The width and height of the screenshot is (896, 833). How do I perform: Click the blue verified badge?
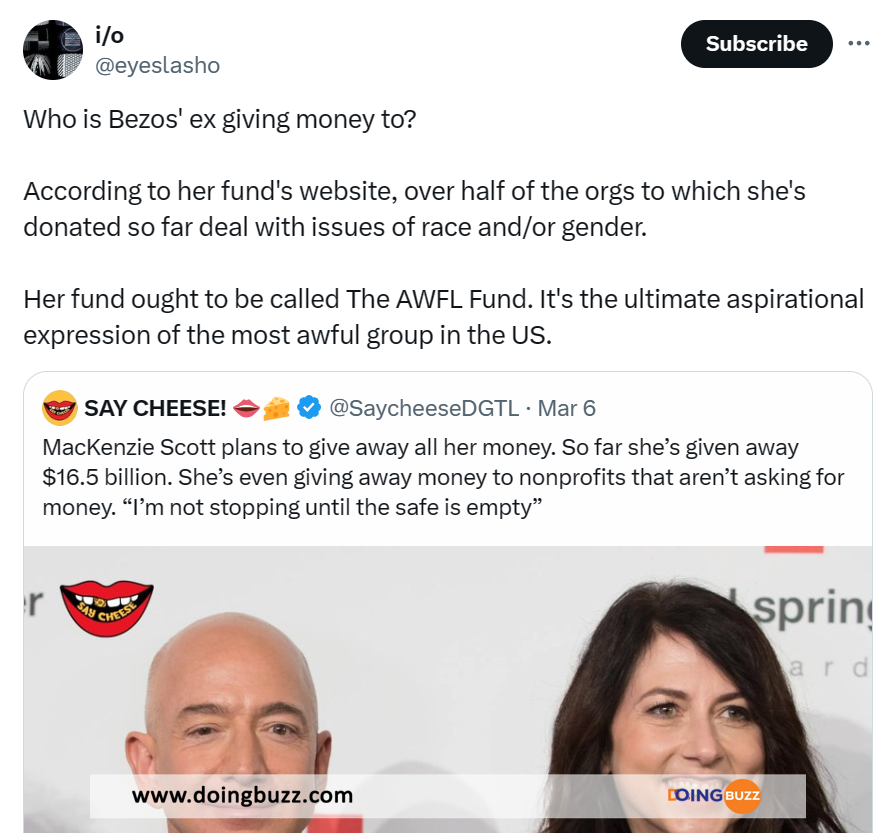[x=309, y=408]
